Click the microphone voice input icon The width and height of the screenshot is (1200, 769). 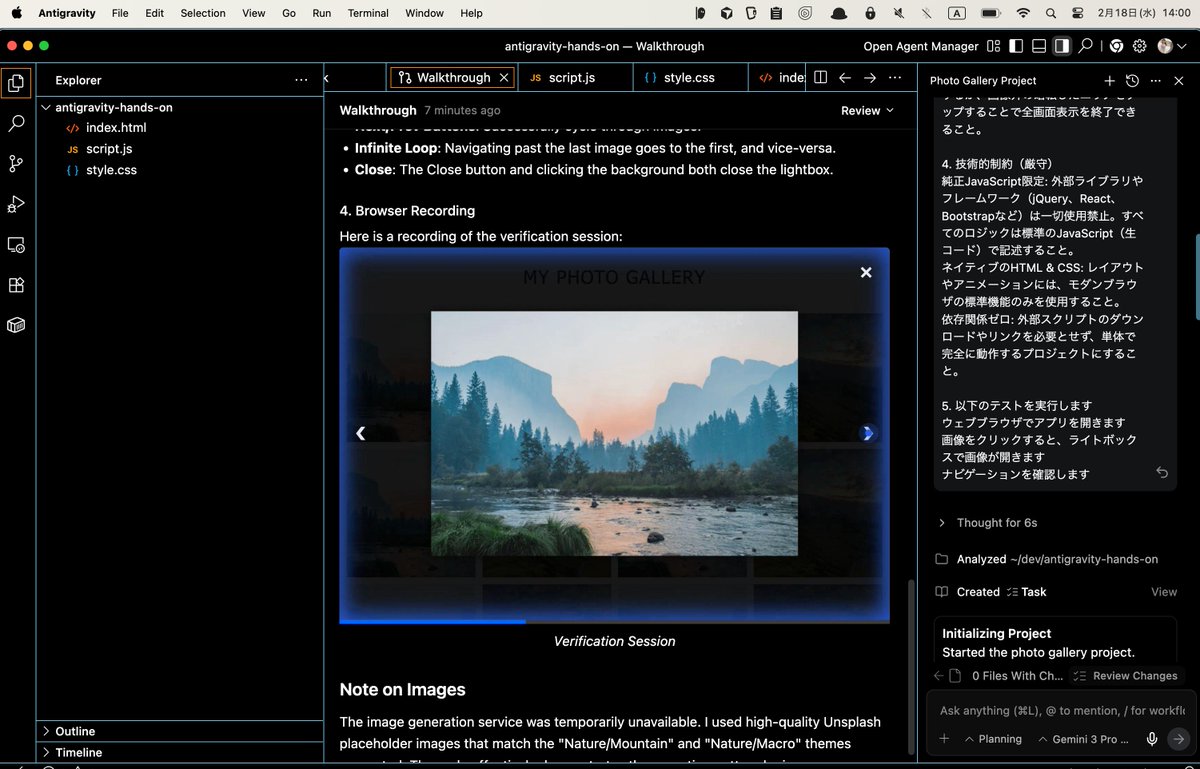1152,739
